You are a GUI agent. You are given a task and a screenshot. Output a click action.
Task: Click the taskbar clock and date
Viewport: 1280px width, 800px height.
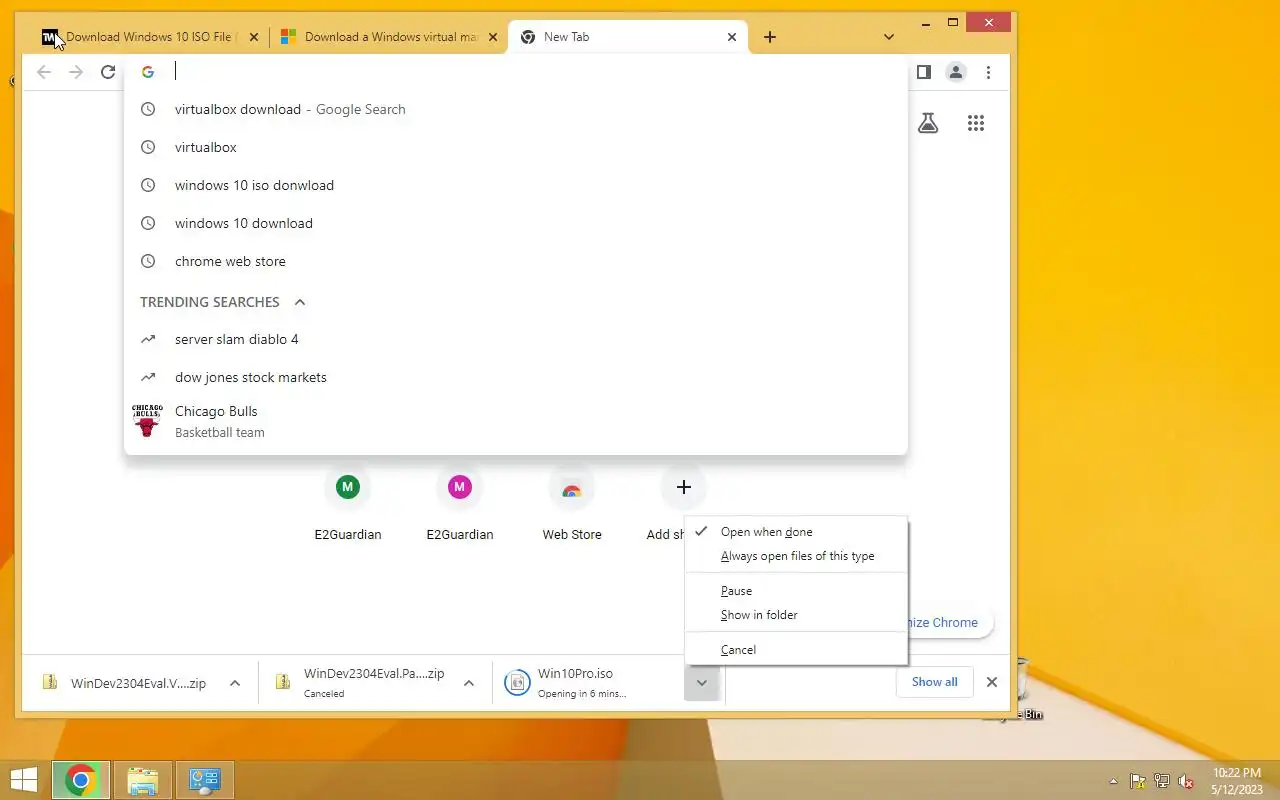1236,781
